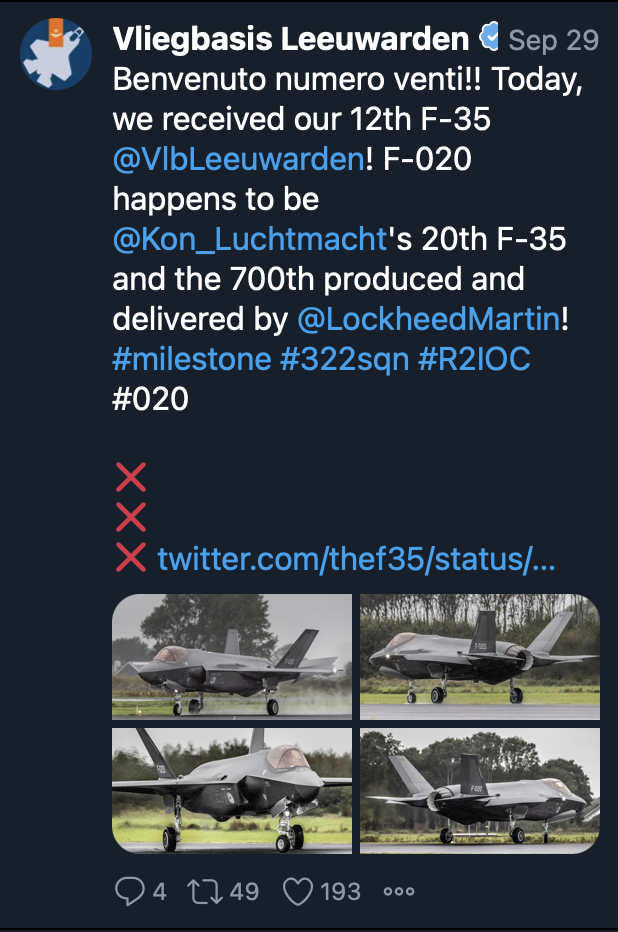Open the @VlbLeeuwarden mention
The width and height of the screenshot is (618, 932).
pyautogui.click(x=238, y=159)
